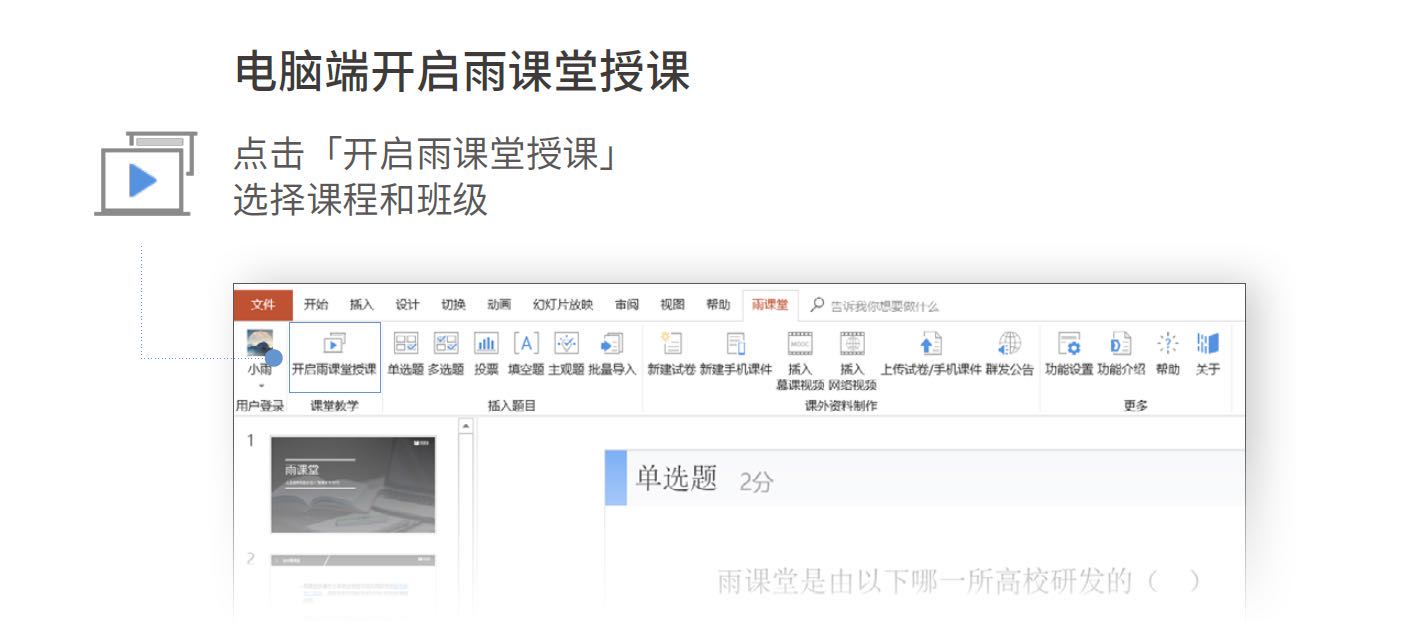Open the 文件 tab
The width and height of the screenshot is (1410, 636).
(263, 305)
